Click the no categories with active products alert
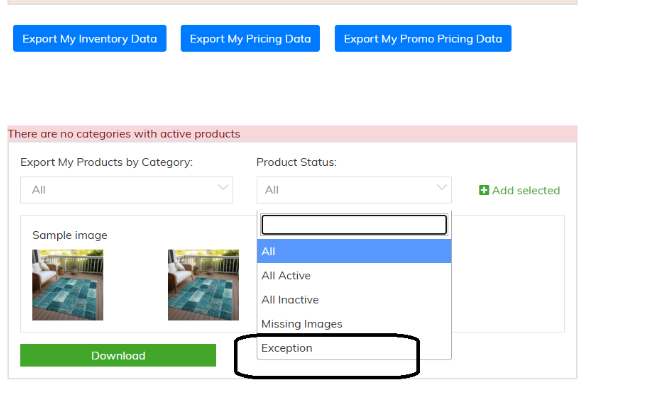 pyautogui.click(x=292, y=134)
